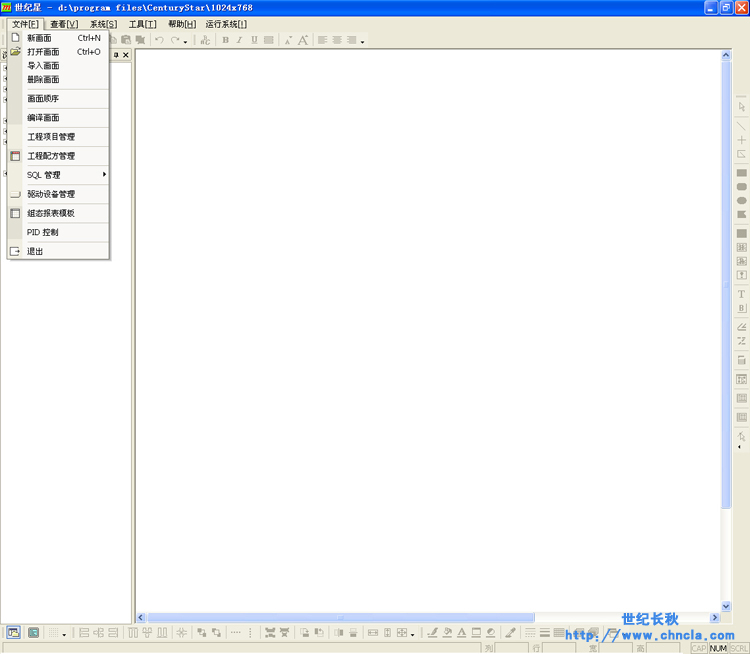Toggle Underline formatting button
The image size is (750, 654).
click(x=254, y=40)
